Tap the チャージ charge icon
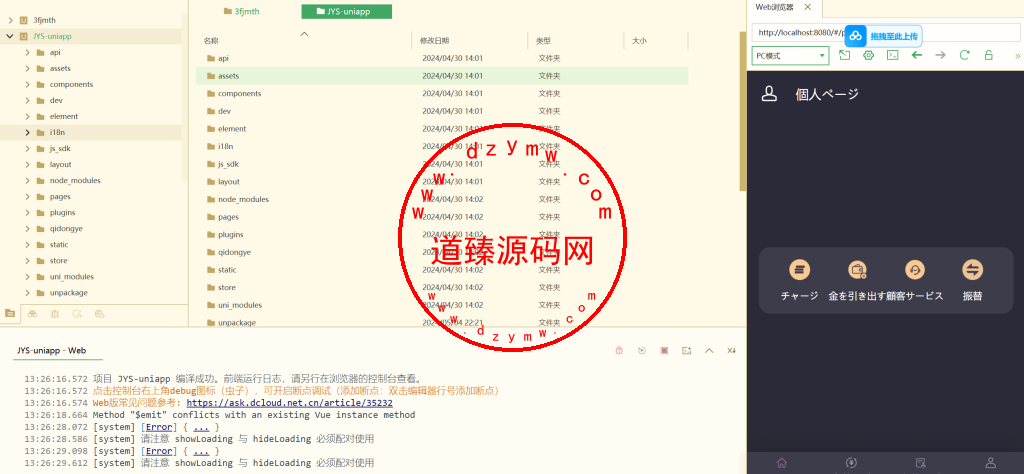 point(799,270)
